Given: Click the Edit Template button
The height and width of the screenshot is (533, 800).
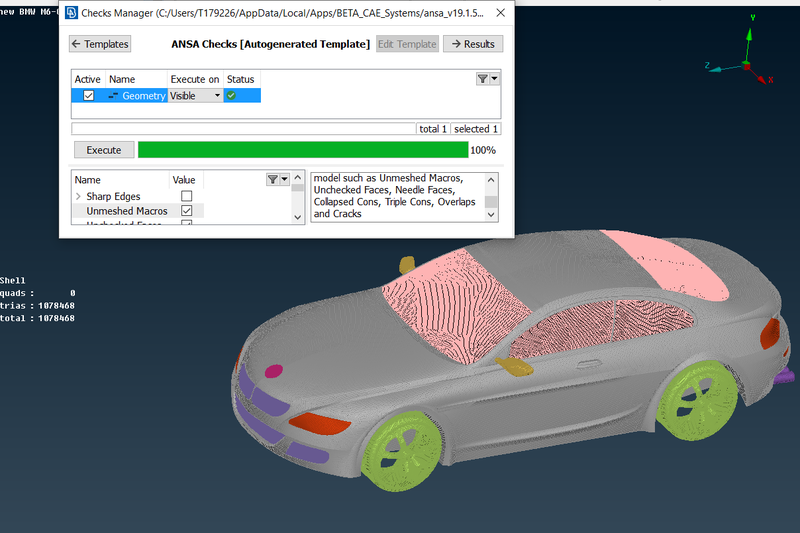Looking at the screenshot, I should 407,44.
